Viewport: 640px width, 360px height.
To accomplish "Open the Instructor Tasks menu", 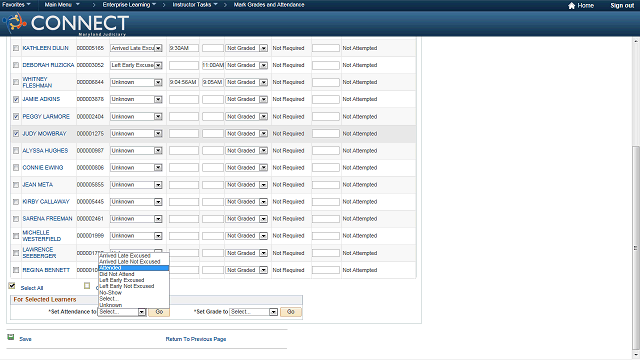I will pos(195,5).
